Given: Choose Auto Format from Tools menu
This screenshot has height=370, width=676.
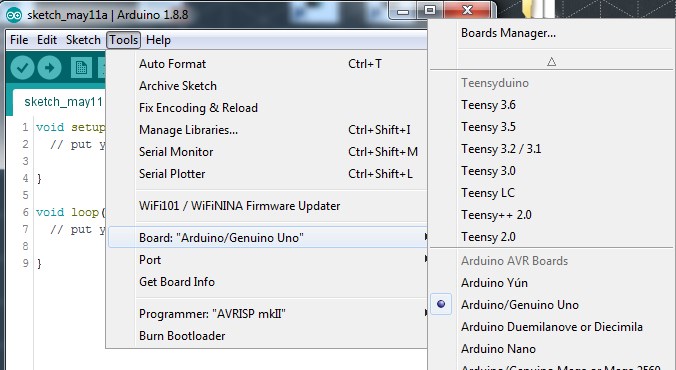Looking at the screenshot, I should pos(266,64).
